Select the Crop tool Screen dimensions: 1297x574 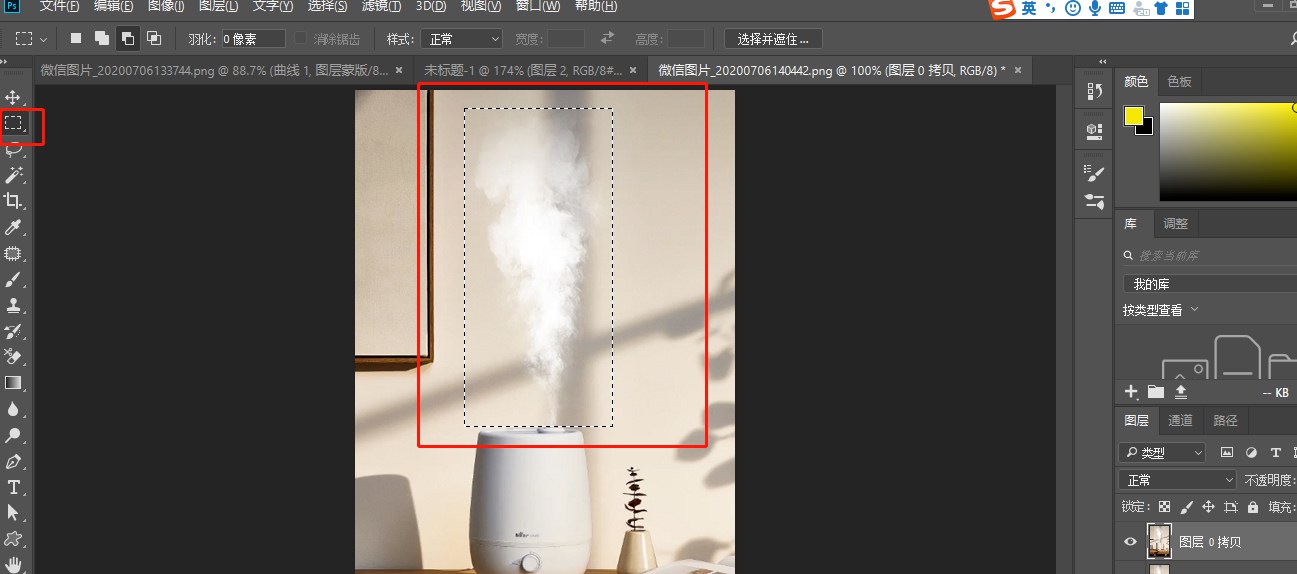[x=14, y=201]
